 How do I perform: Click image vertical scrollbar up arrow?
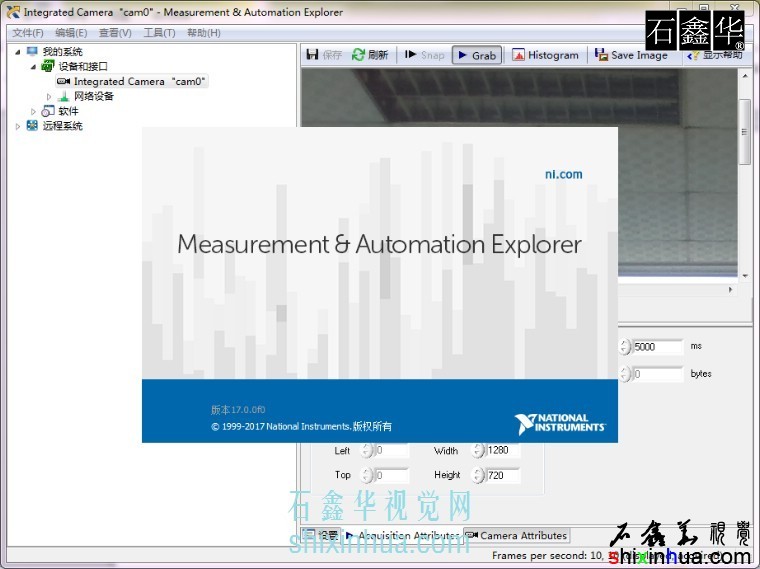745,76
